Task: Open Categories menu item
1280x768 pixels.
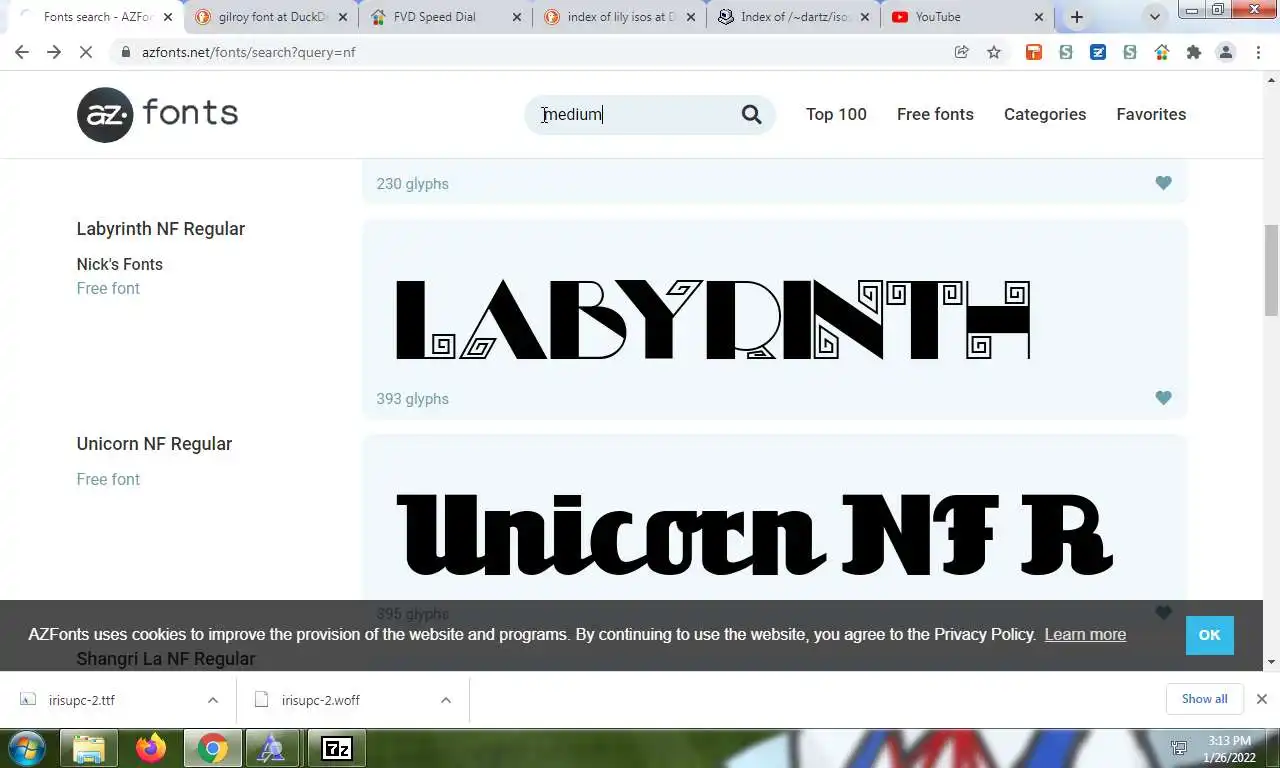Action: 1045,114
